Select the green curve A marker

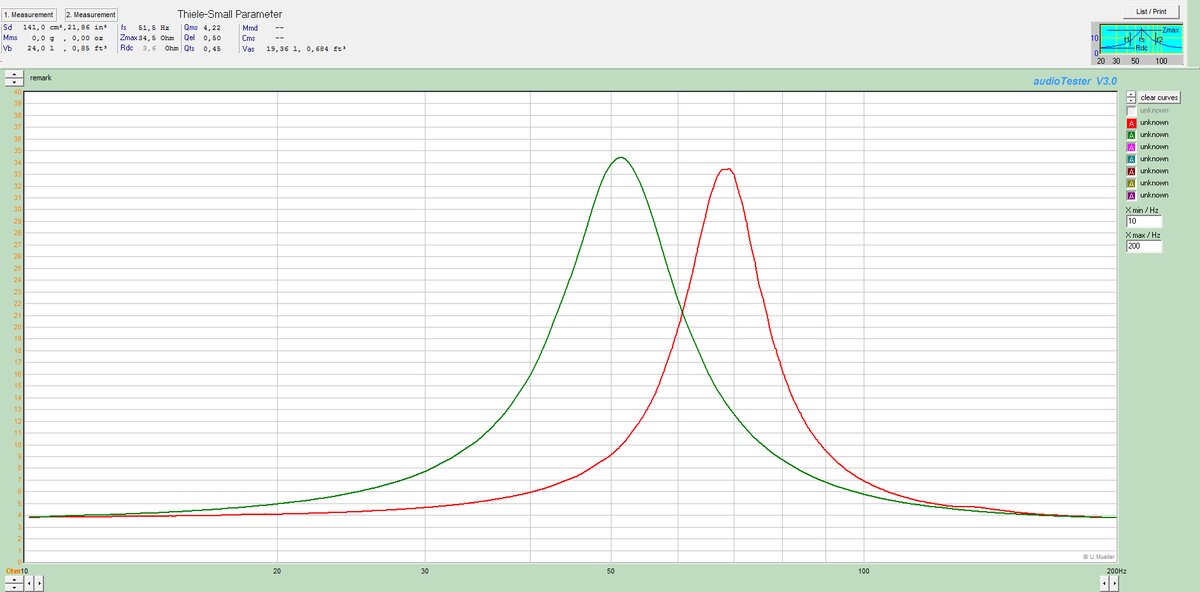[x=1131, y=134]
